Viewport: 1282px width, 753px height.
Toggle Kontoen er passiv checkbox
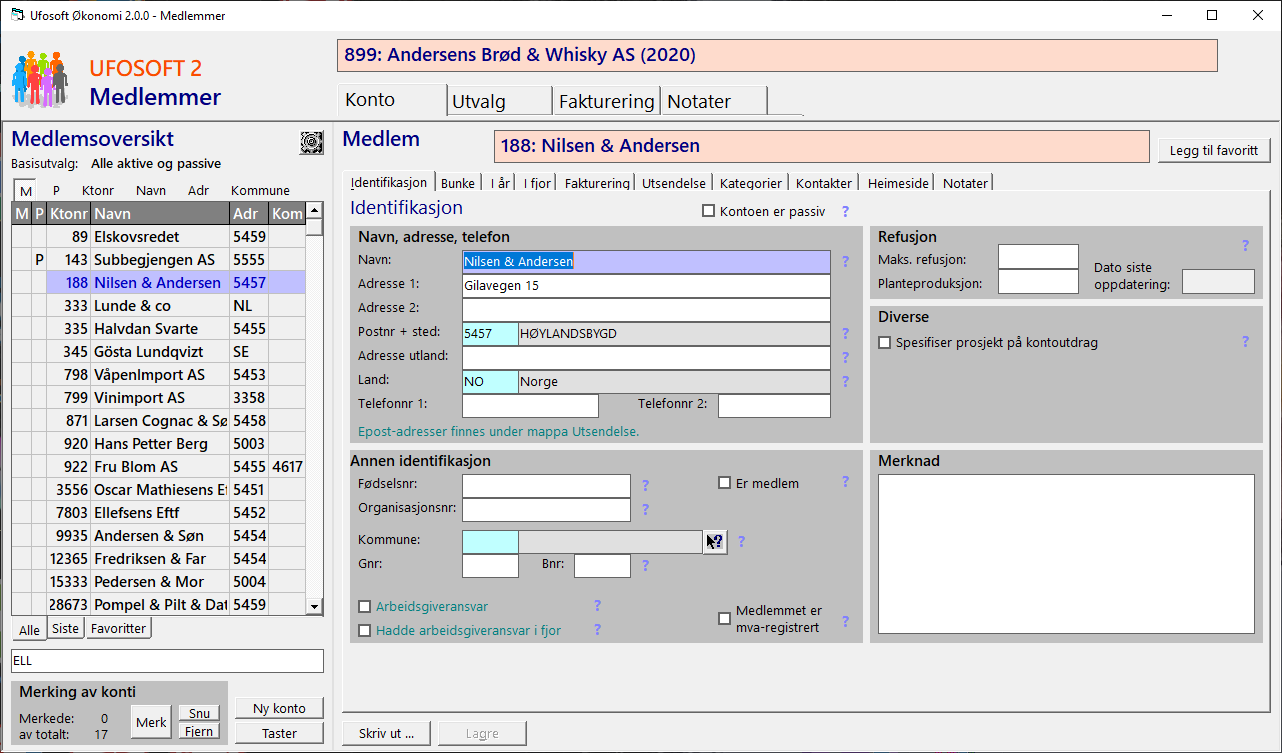(709, 211)
